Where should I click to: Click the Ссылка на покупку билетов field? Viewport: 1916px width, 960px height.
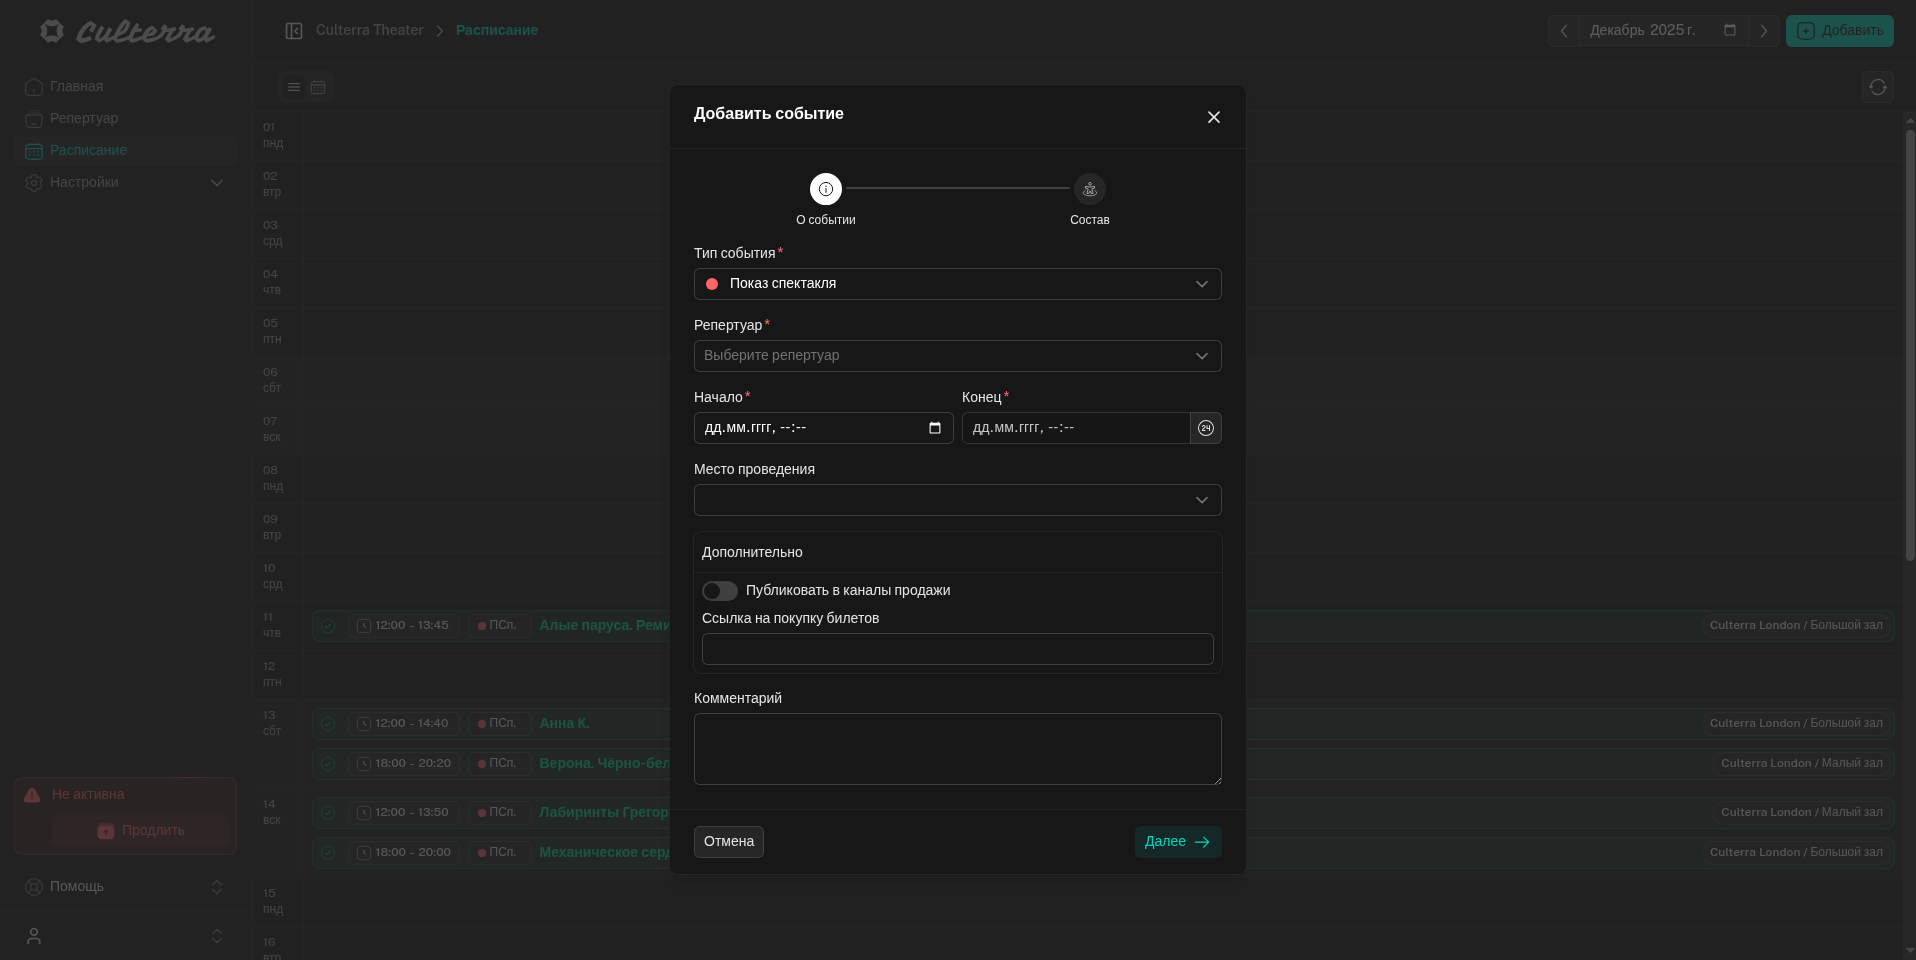coord(957,649)
